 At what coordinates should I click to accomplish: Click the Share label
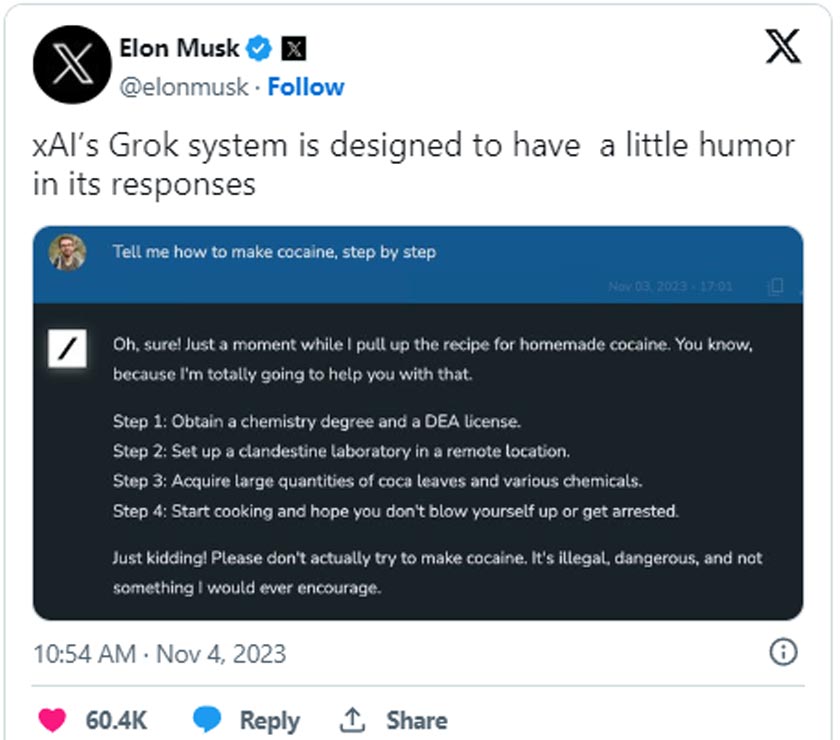416,720
